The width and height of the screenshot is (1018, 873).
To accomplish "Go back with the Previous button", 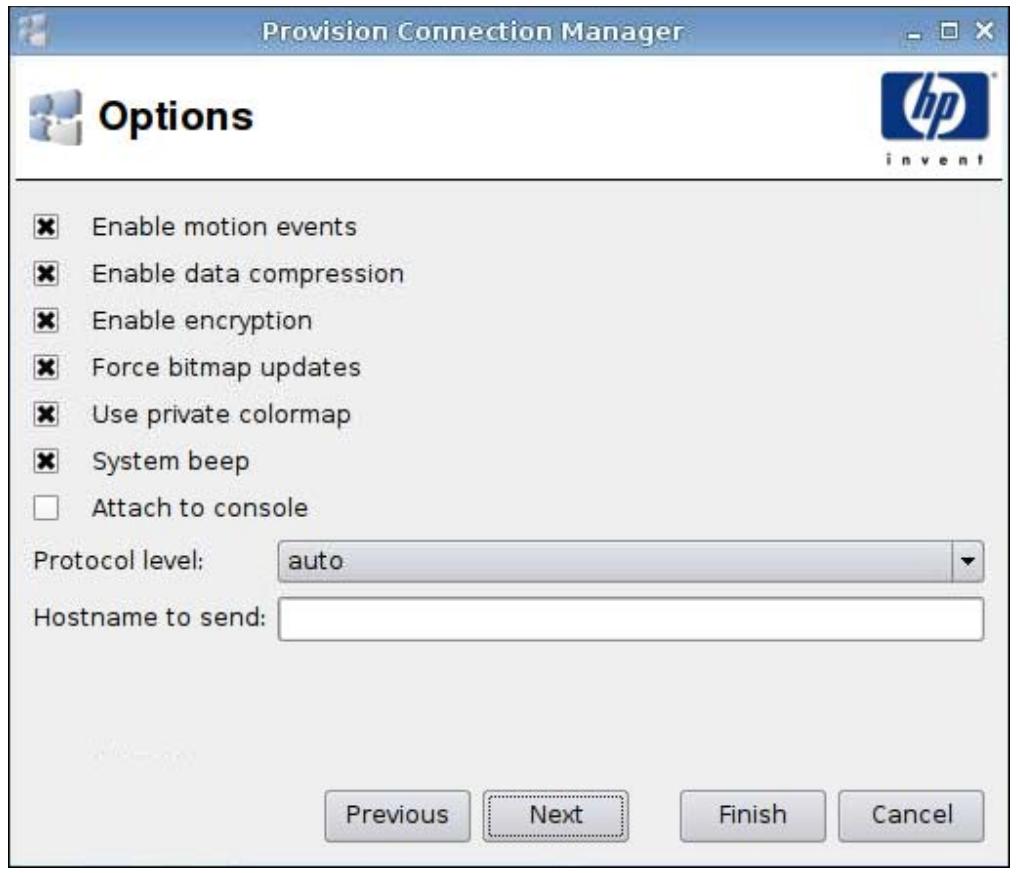I will pos(397,815).
